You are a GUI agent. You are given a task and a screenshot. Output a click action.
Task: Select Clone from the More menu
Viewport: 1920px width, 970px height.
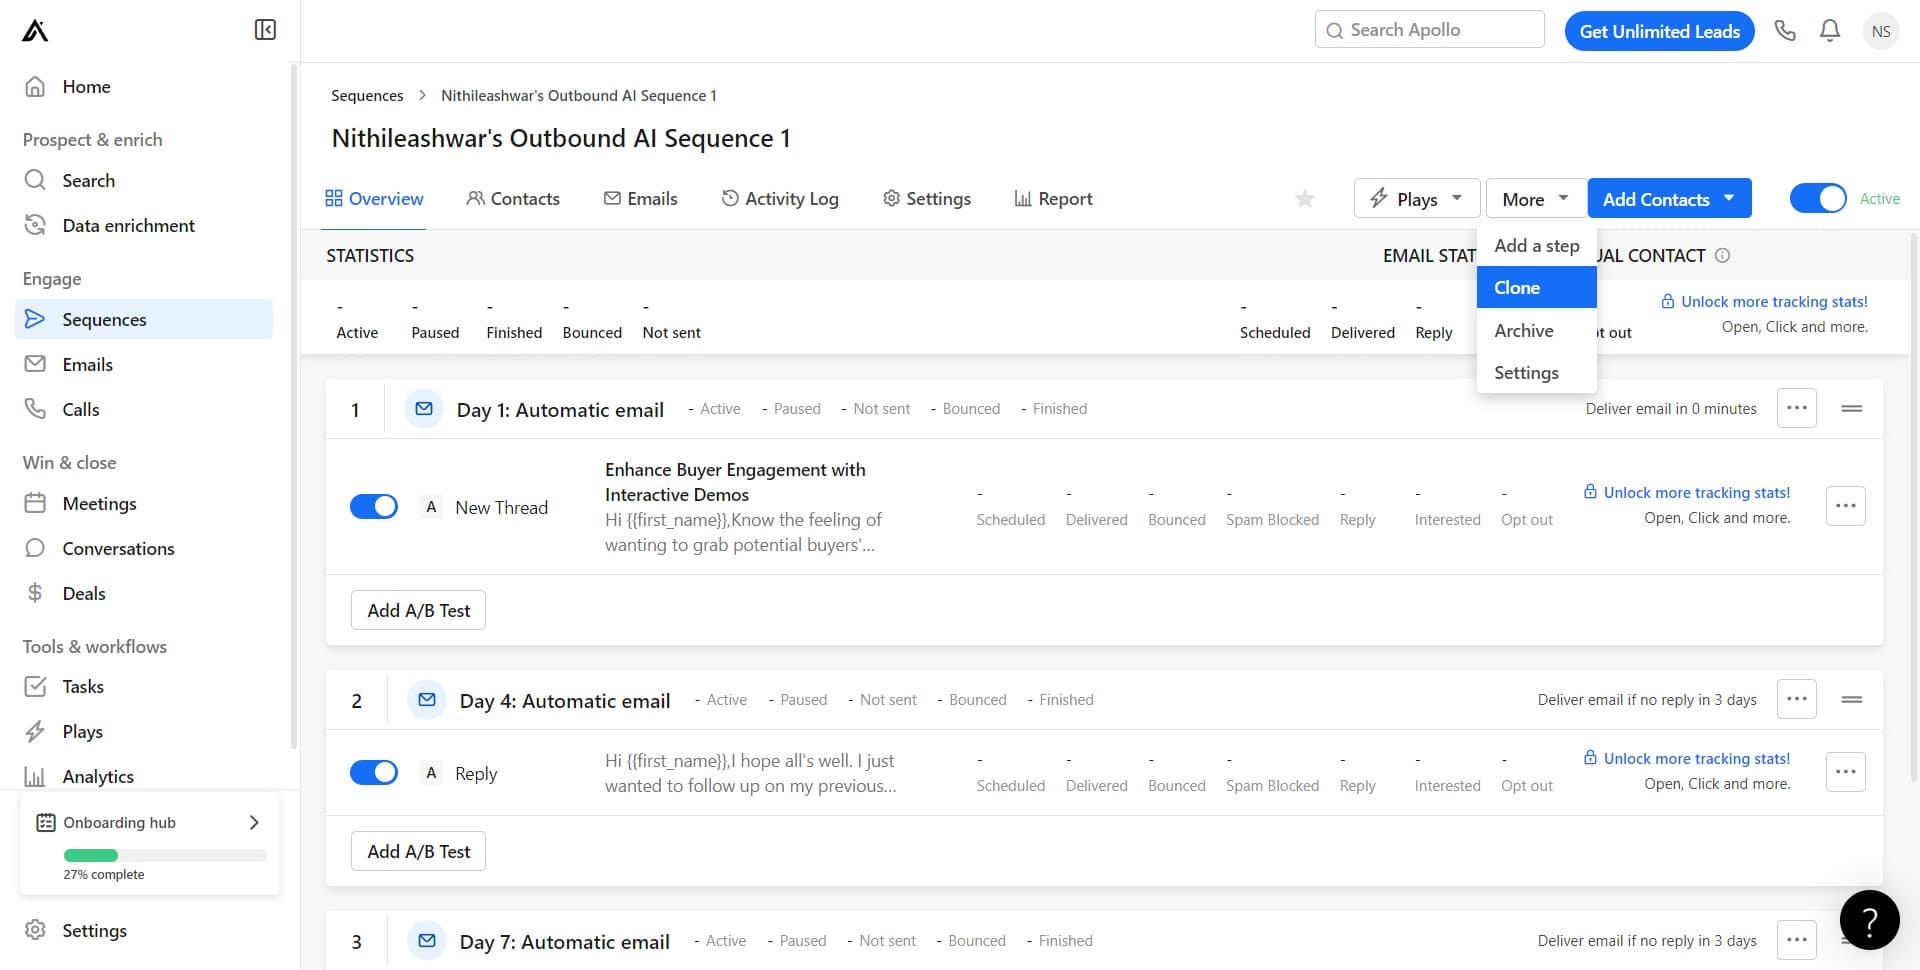click(1517, 288)
